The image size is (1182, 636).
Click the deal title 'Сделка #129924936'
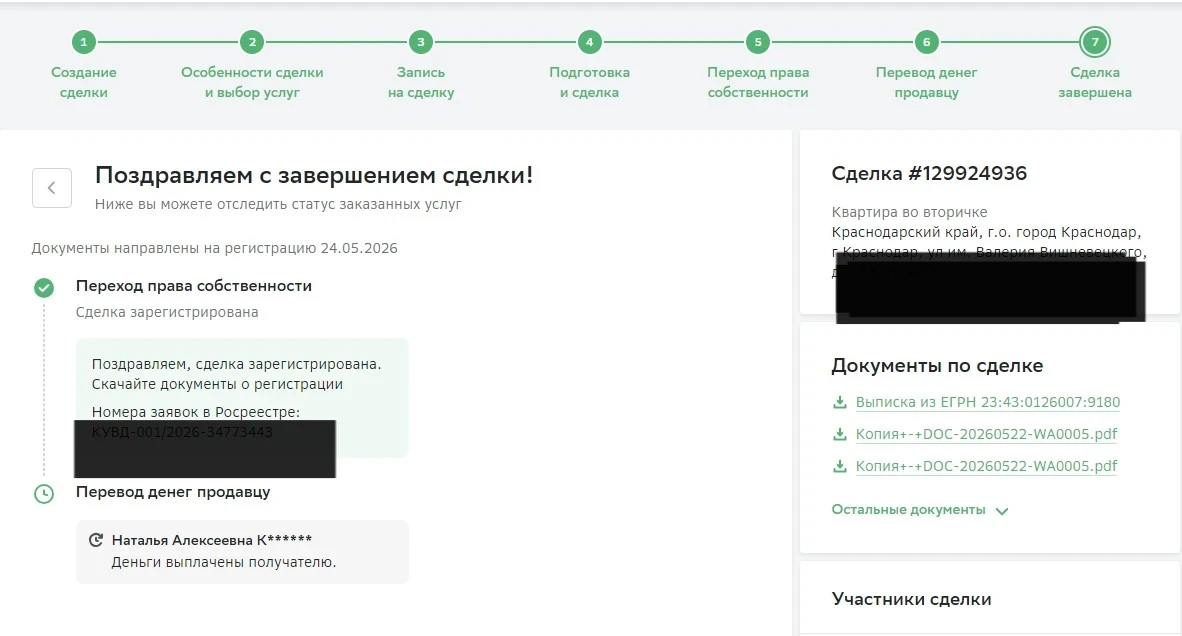tap(929, 173)
